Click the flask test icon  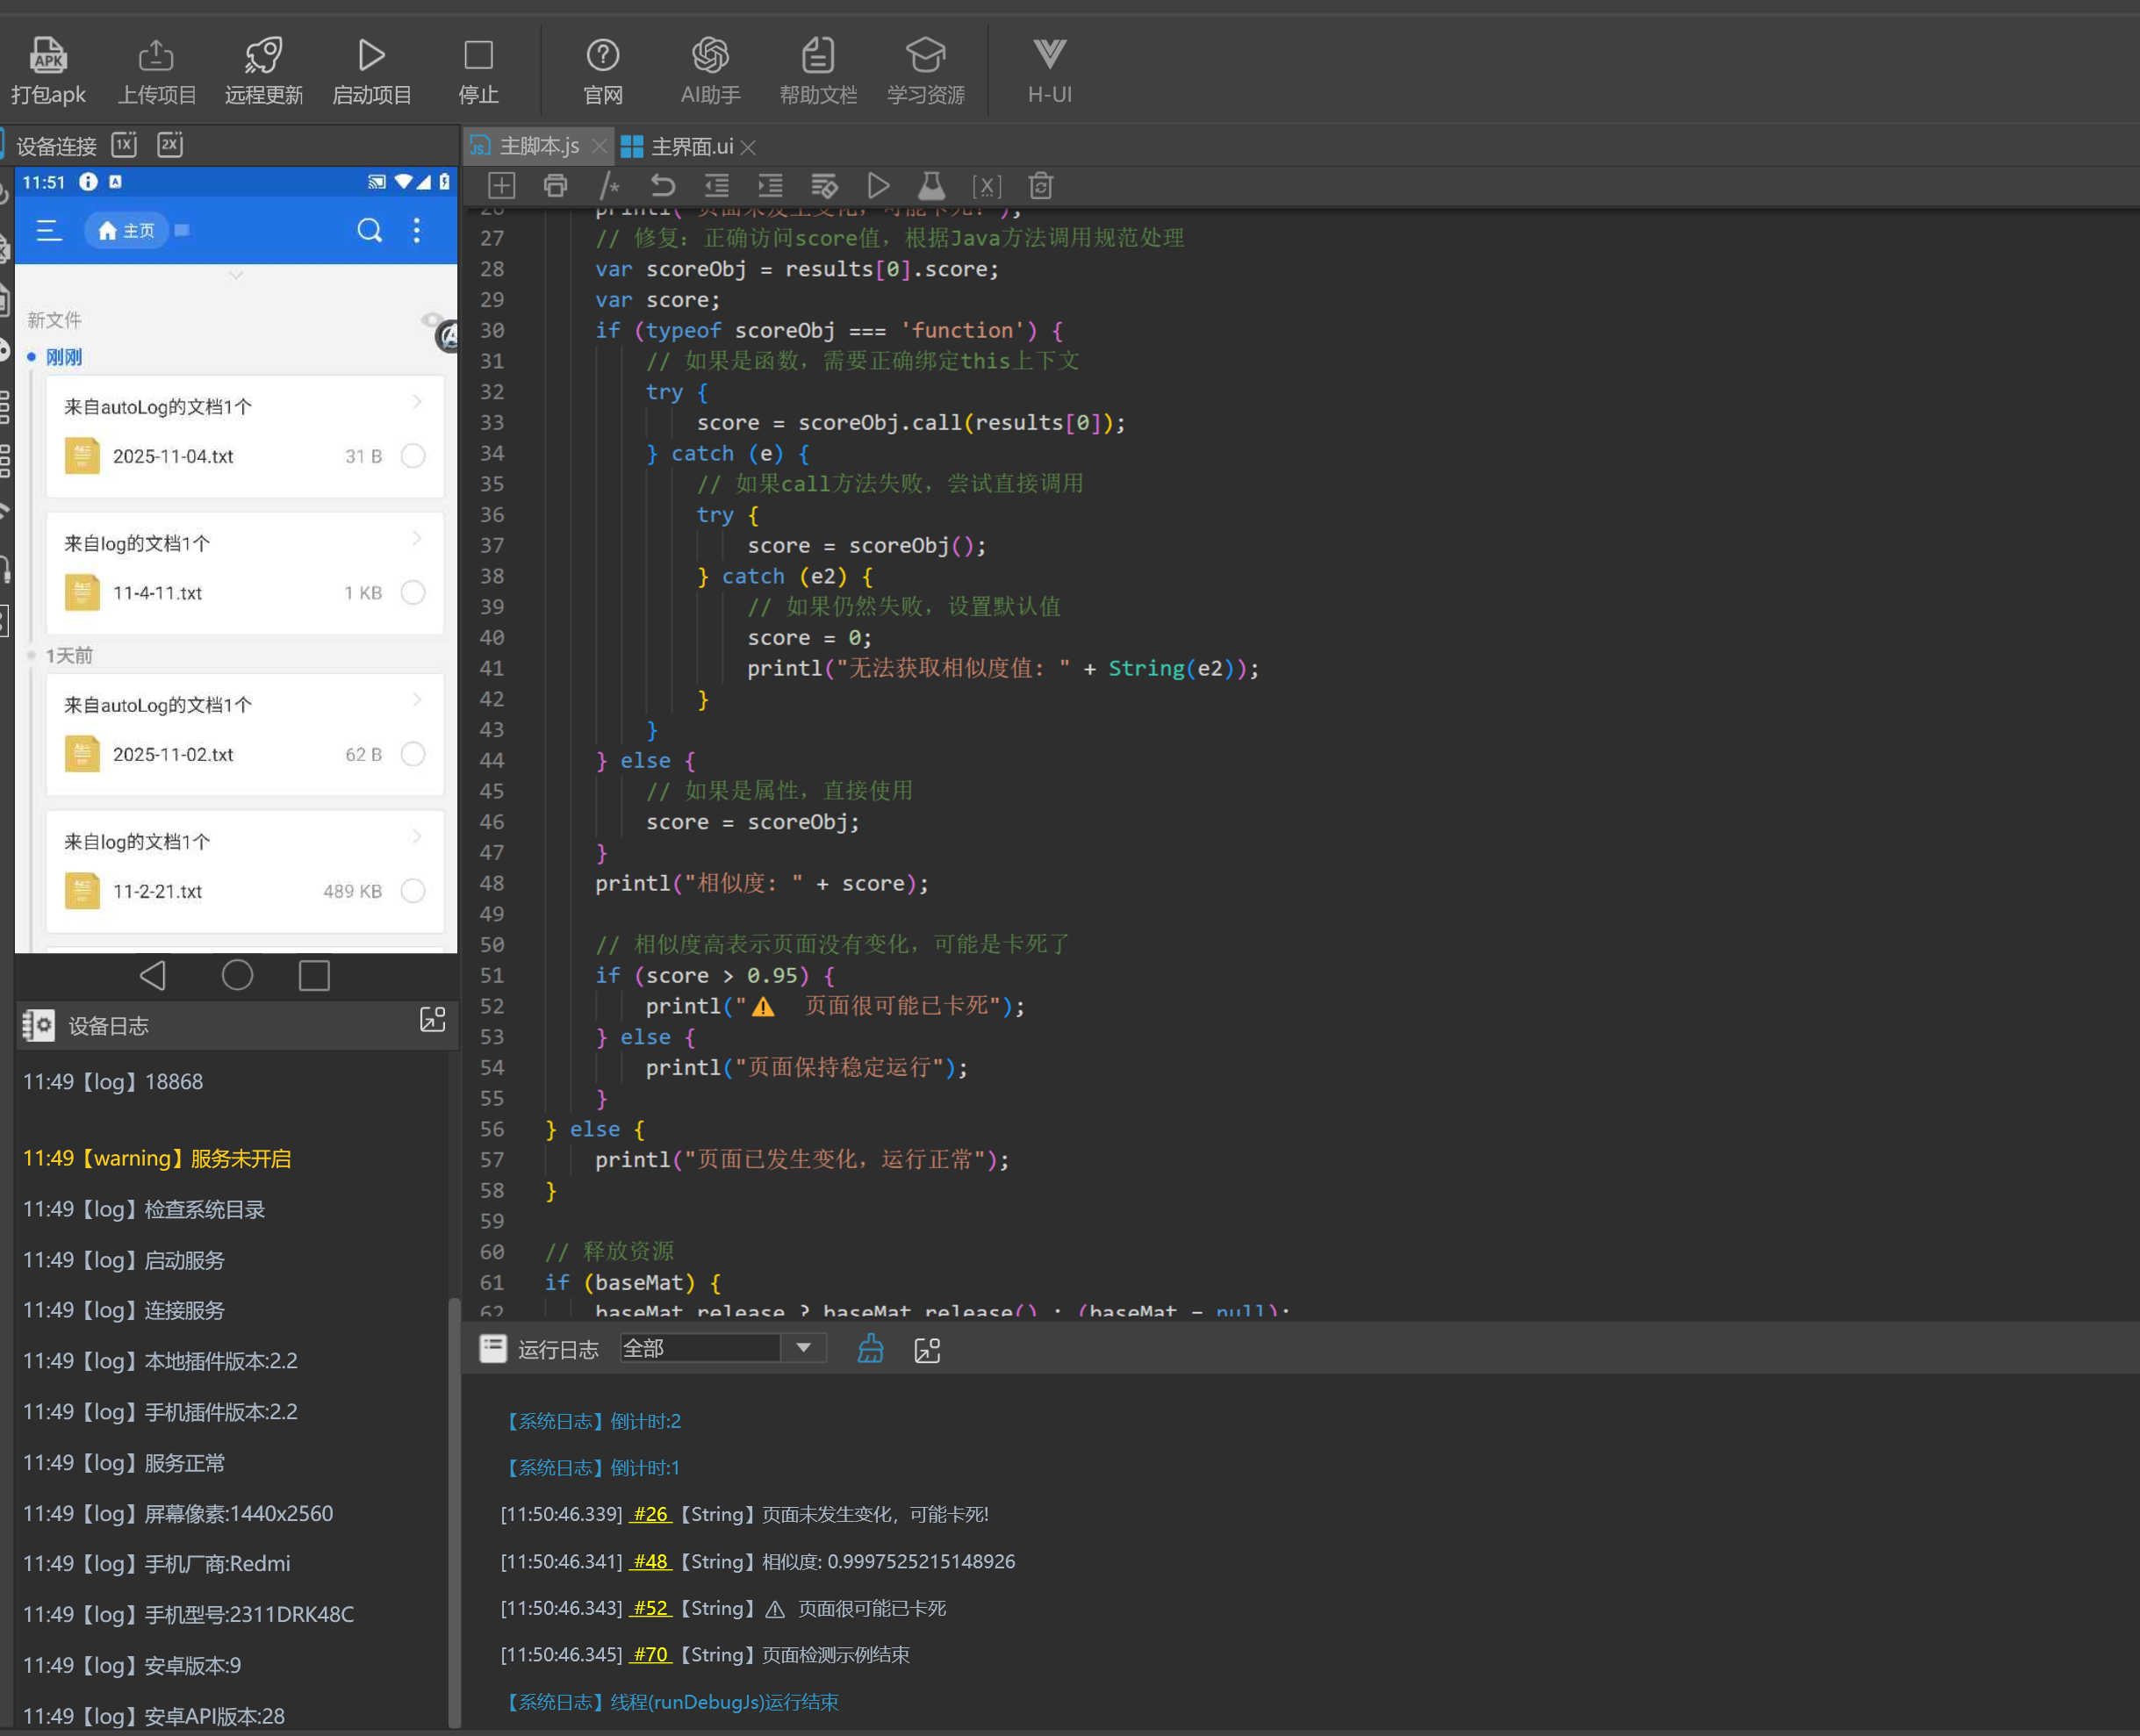point(931,186)
